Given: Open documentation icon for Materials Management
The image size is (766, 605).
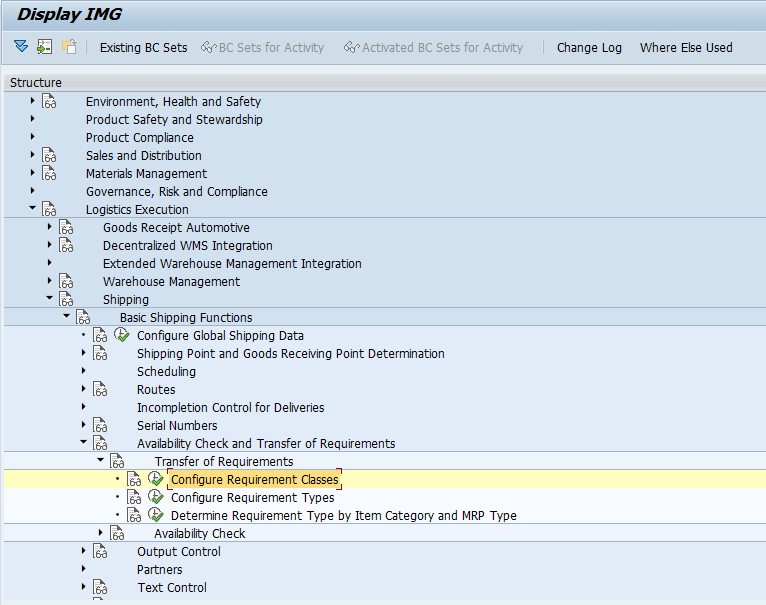Looking at the screenshot, I should tap(49, 173).
